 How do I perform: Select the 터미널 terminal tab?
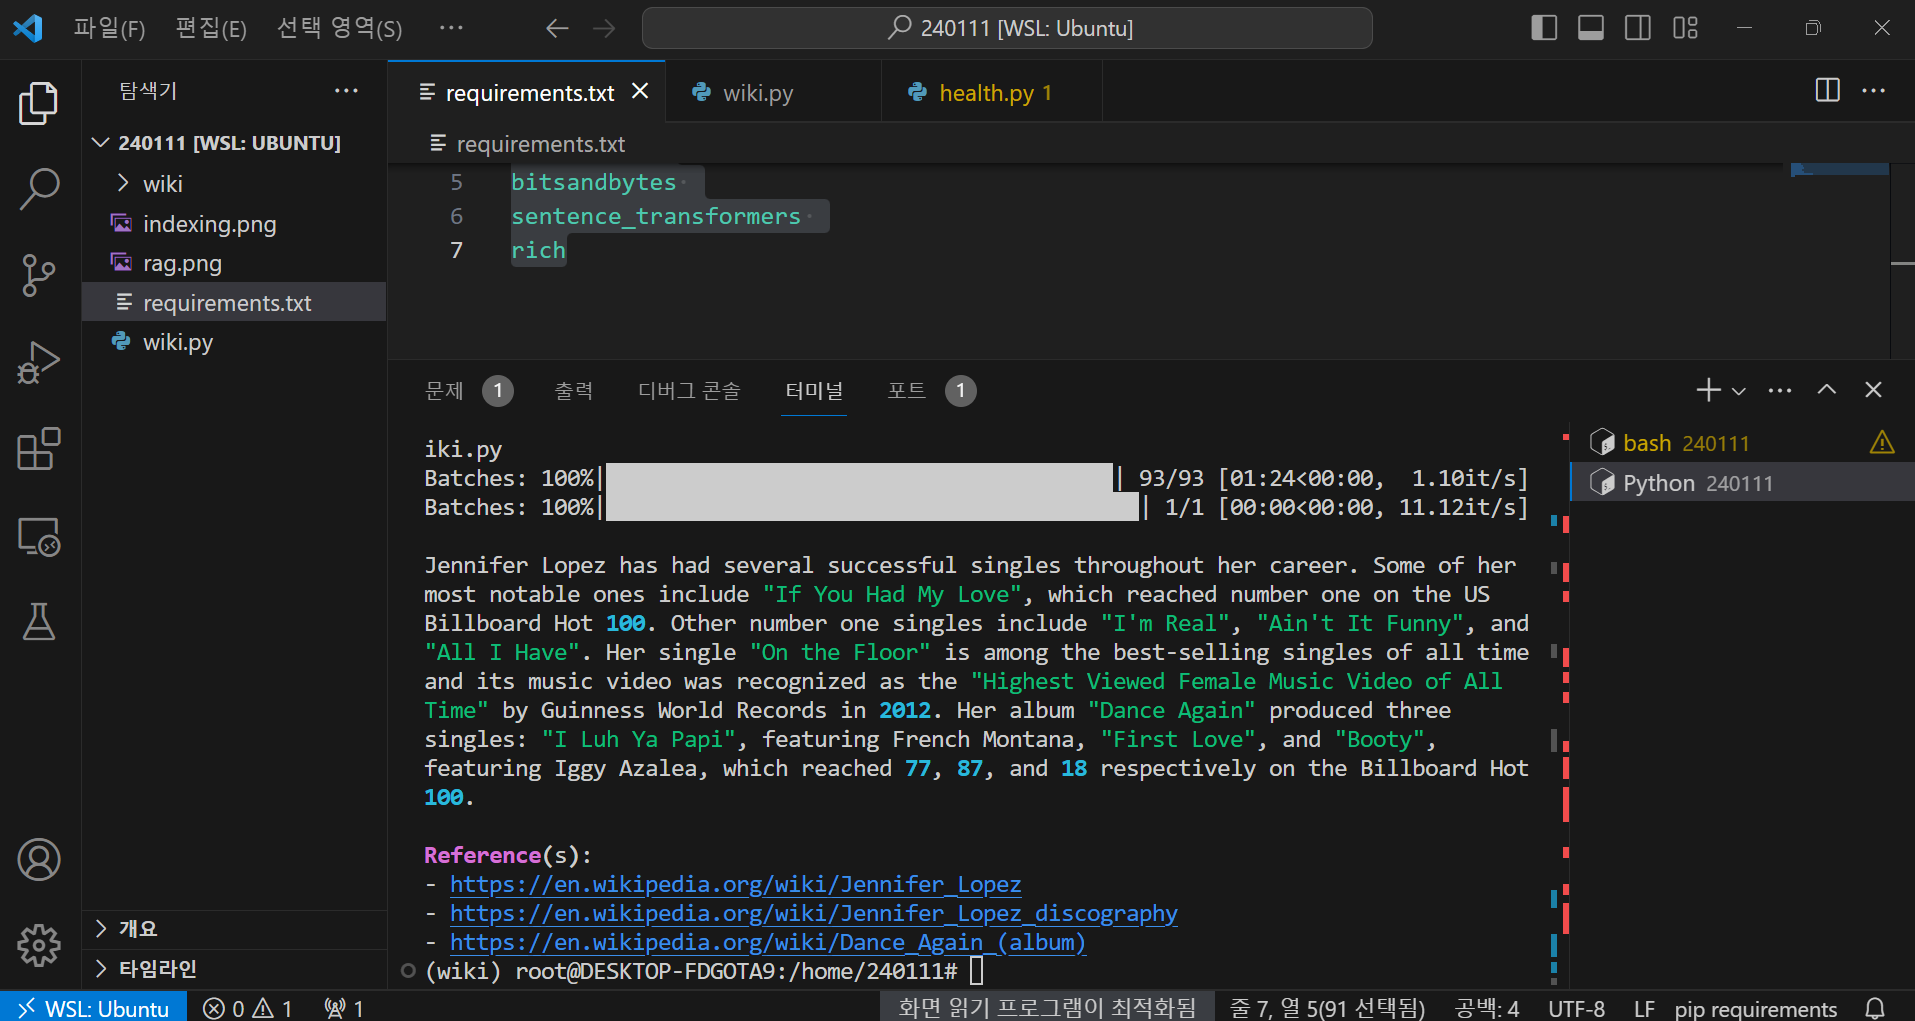click(814, 391)
